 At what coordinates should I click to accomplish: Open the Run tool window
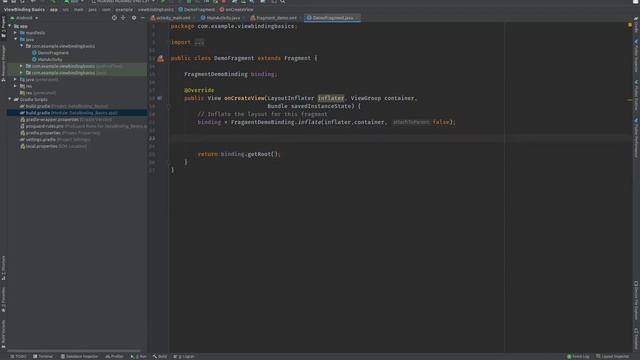click(138, 356)
